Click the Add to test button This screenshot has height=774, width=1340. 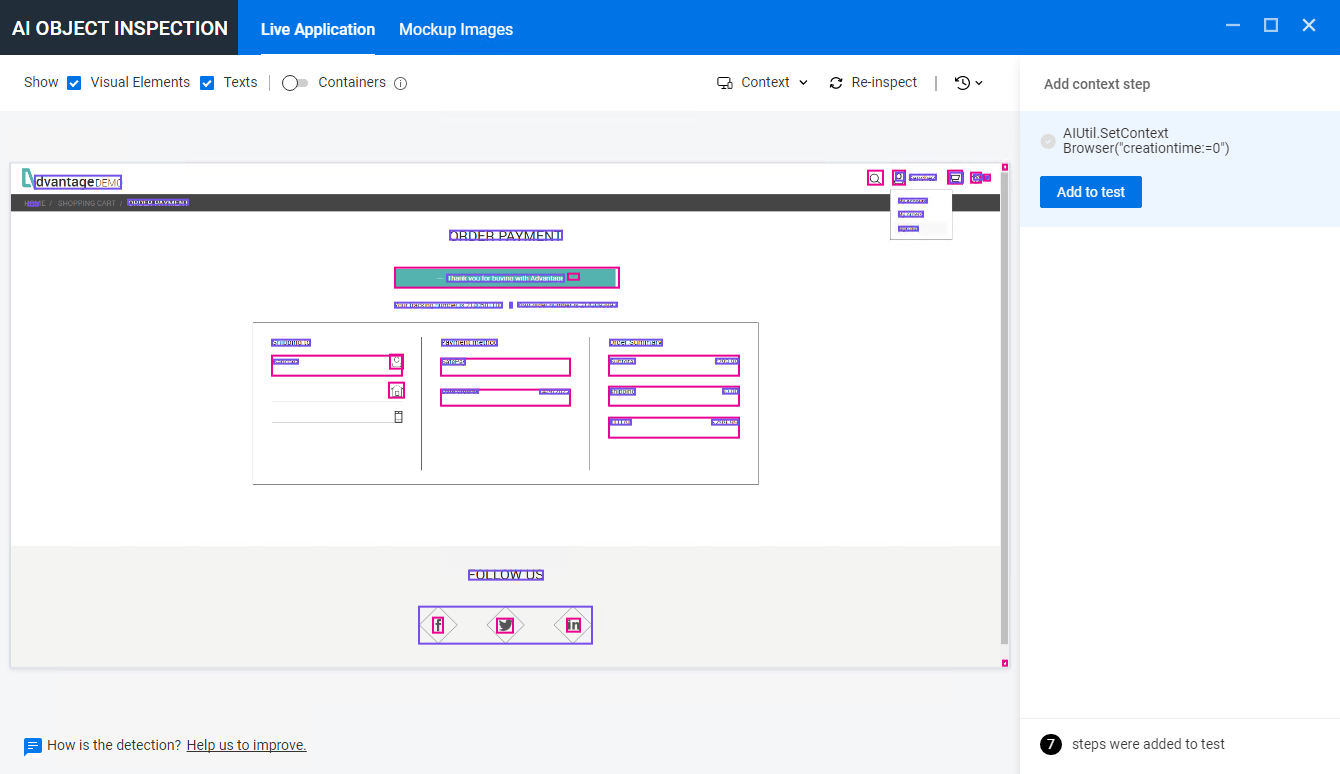click(1090, 192)
